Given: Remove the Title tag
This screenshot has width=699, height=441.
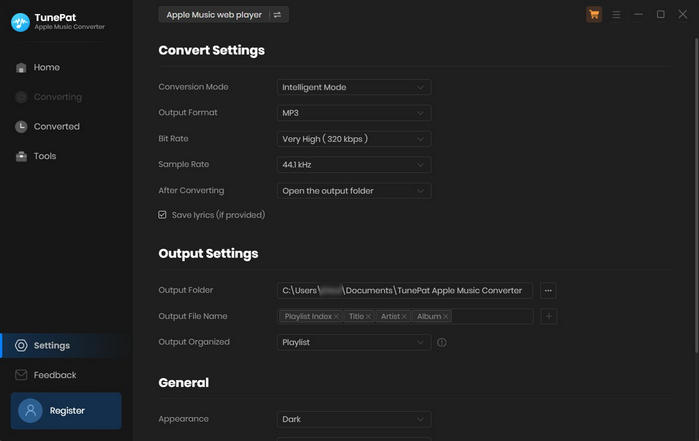Looking at the screenshot, I should point(368,317).
